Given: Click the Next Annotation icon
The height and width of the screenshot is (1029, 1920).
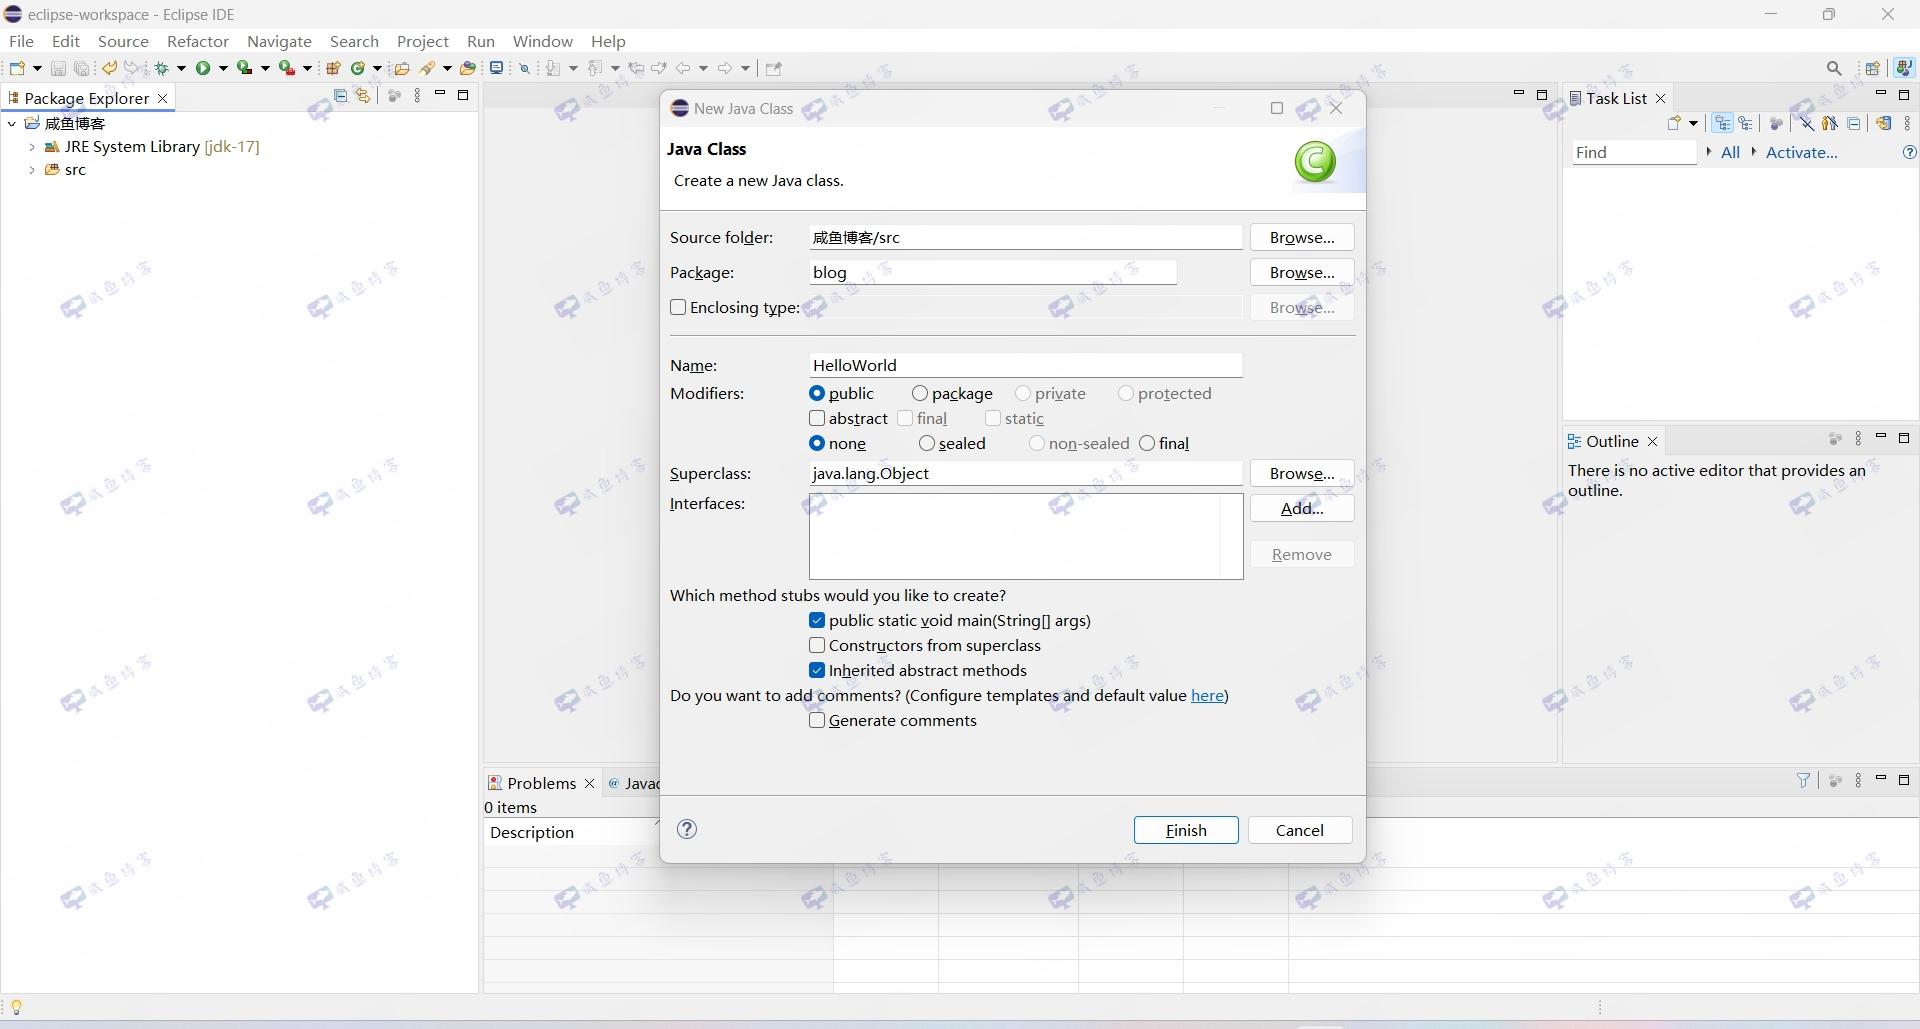Looking at the screenshot, I should (x=553, y=68).
